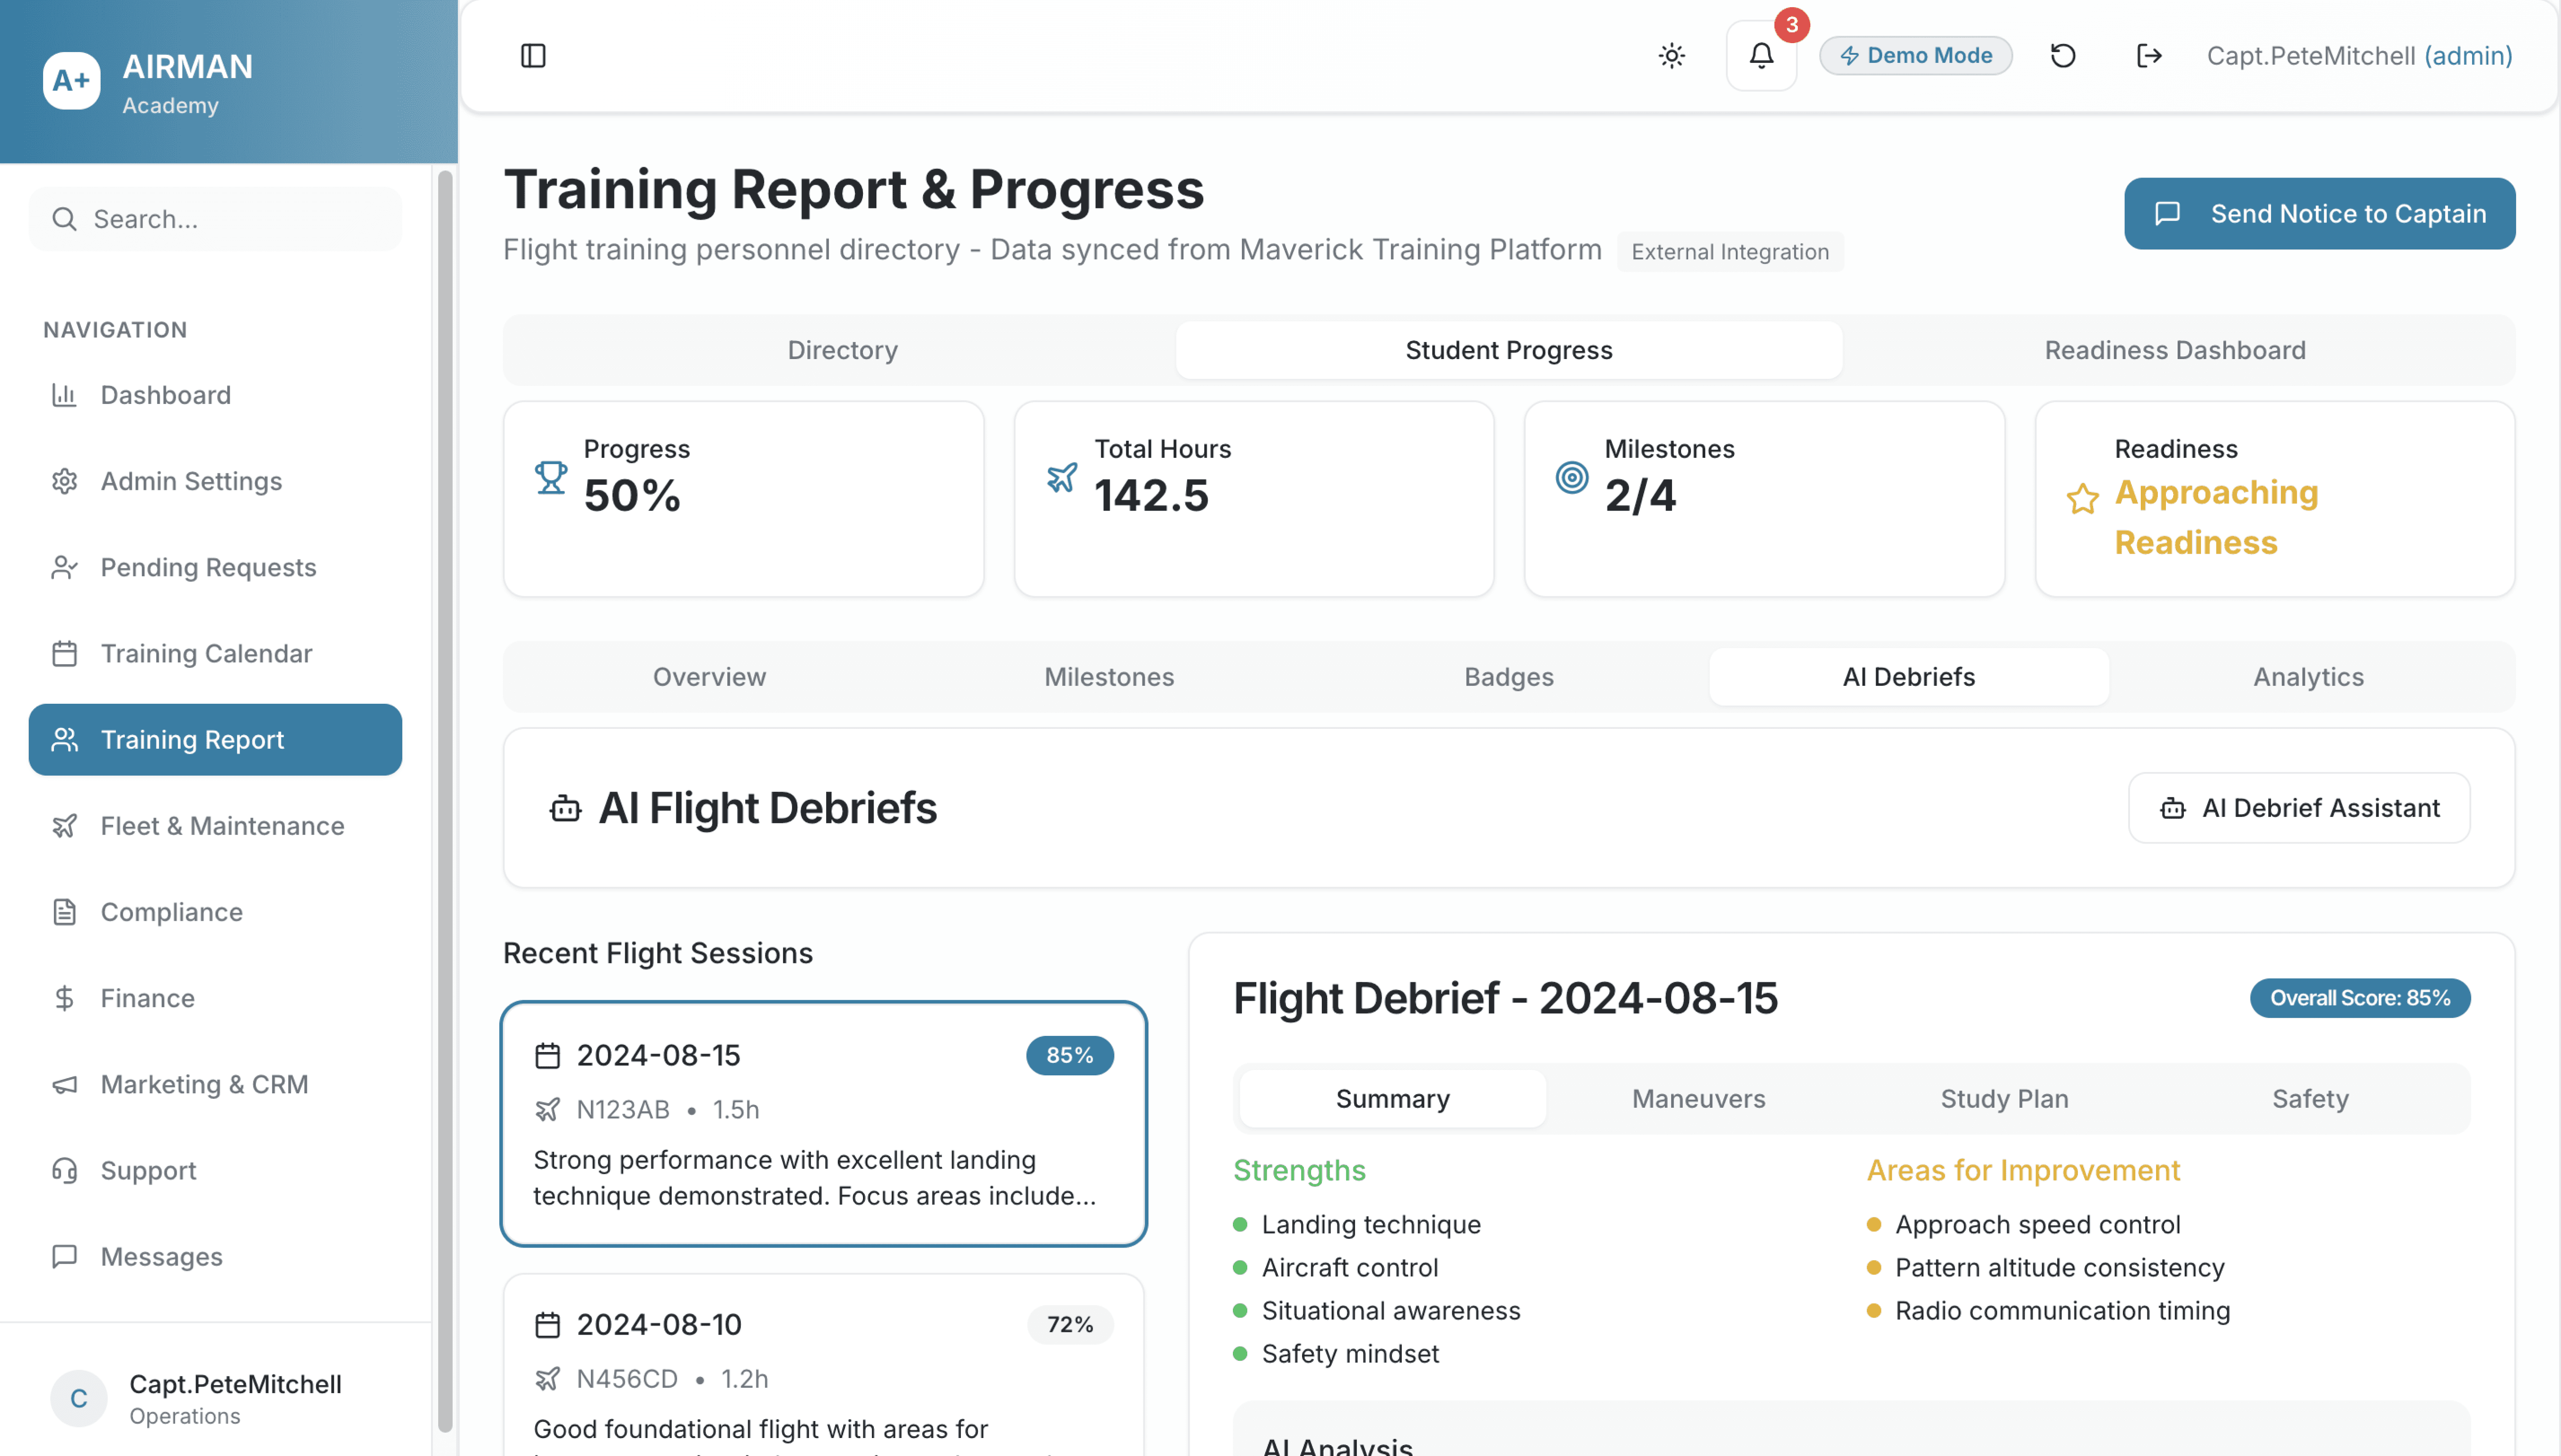
Task: Click the sidebar vertical scrollbar
Action: coord(445,800)
